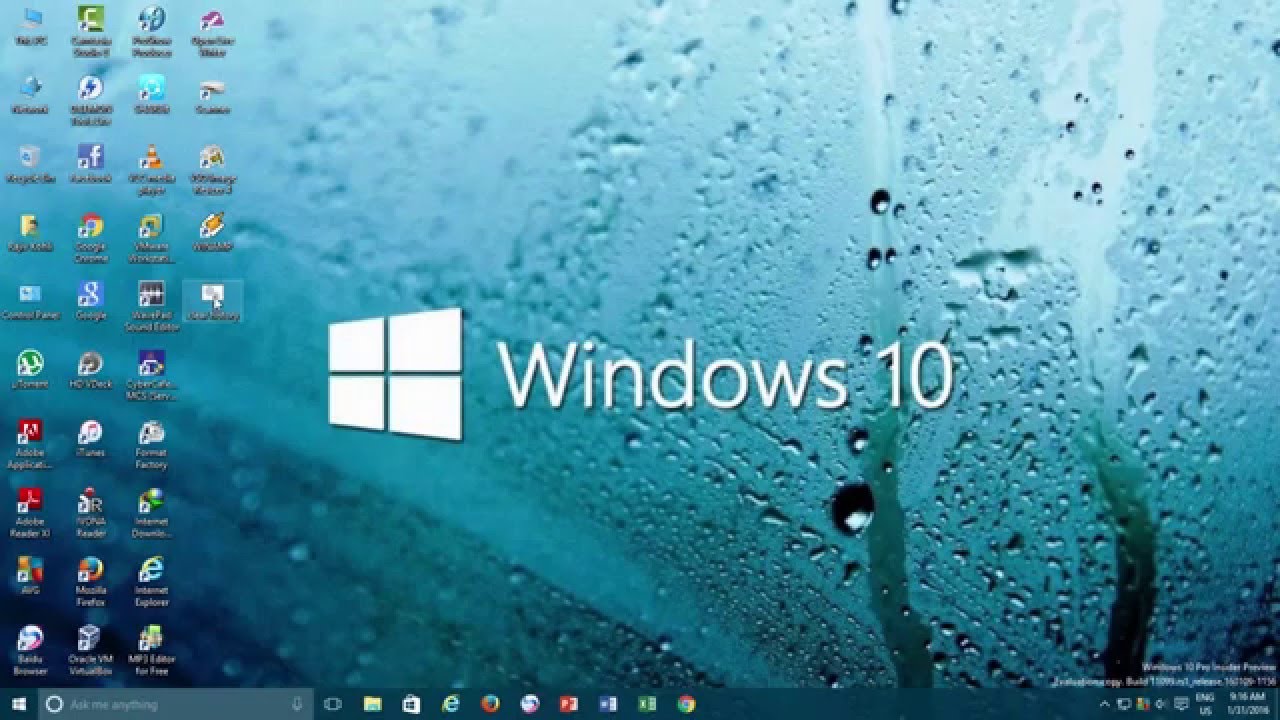Open Excel from the taskbar

click(647, 704)
